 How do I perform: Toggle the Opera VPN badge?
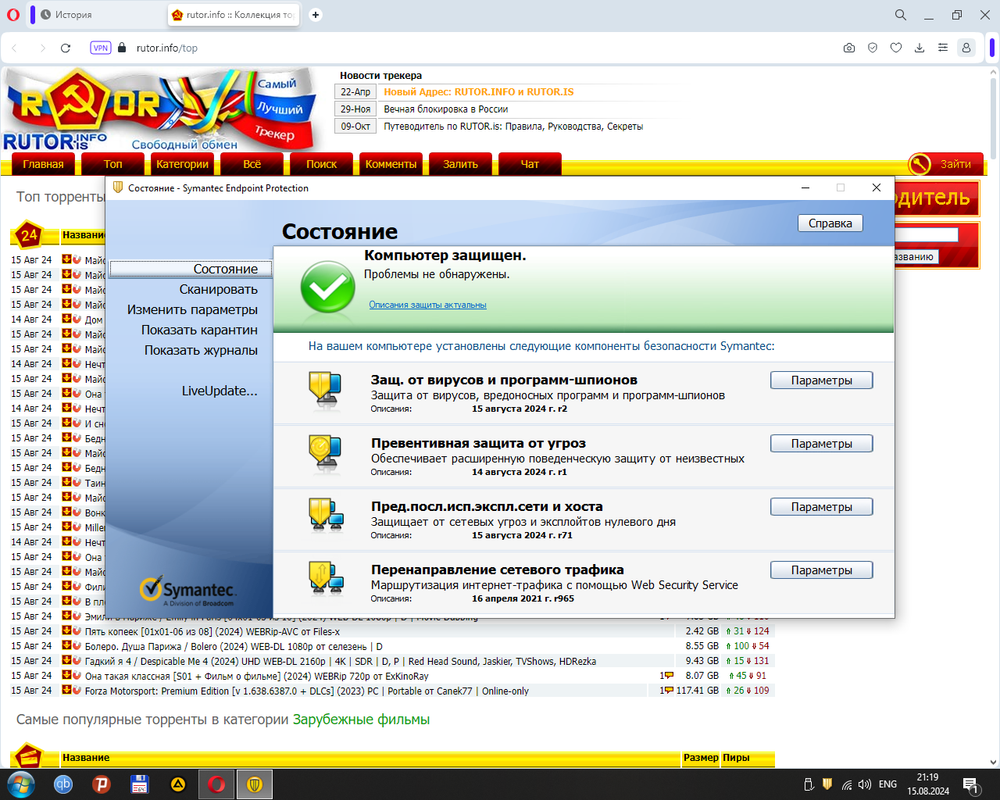pyautogui.click(x=101, y=48)
